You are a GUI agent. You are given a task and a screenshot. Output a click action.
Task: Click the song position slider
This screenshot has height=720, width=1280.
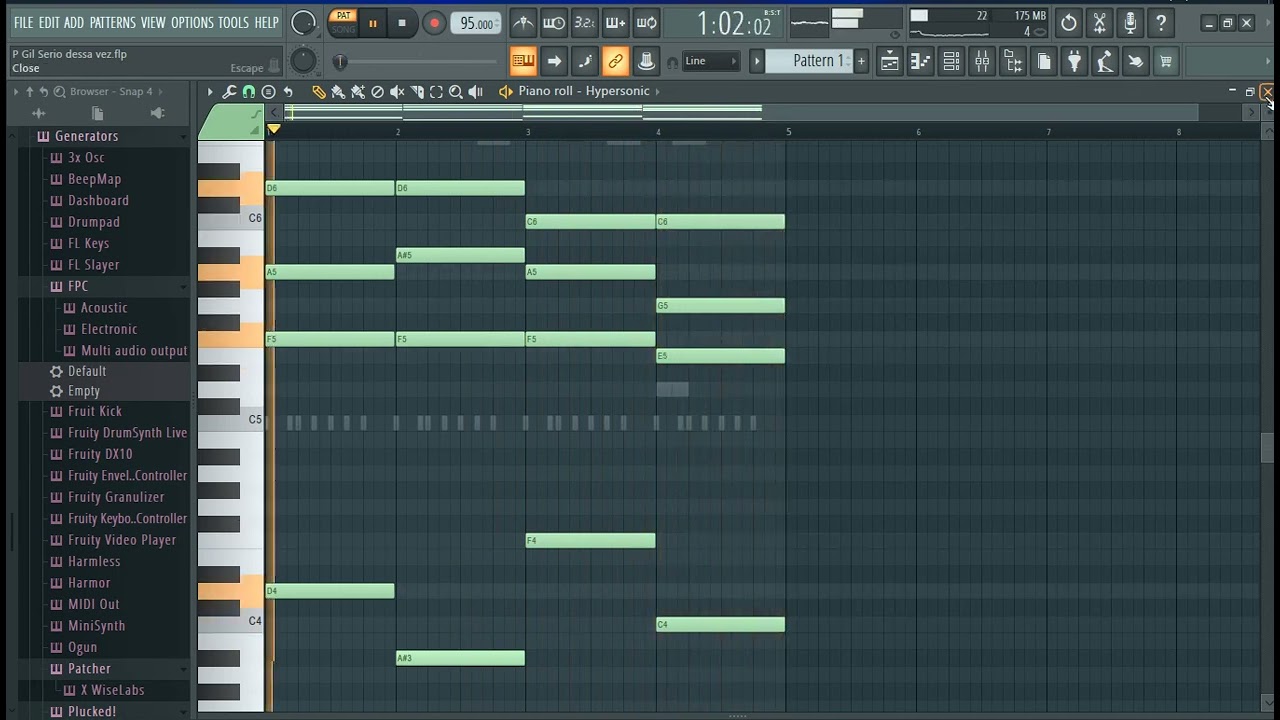click(417, 62)
